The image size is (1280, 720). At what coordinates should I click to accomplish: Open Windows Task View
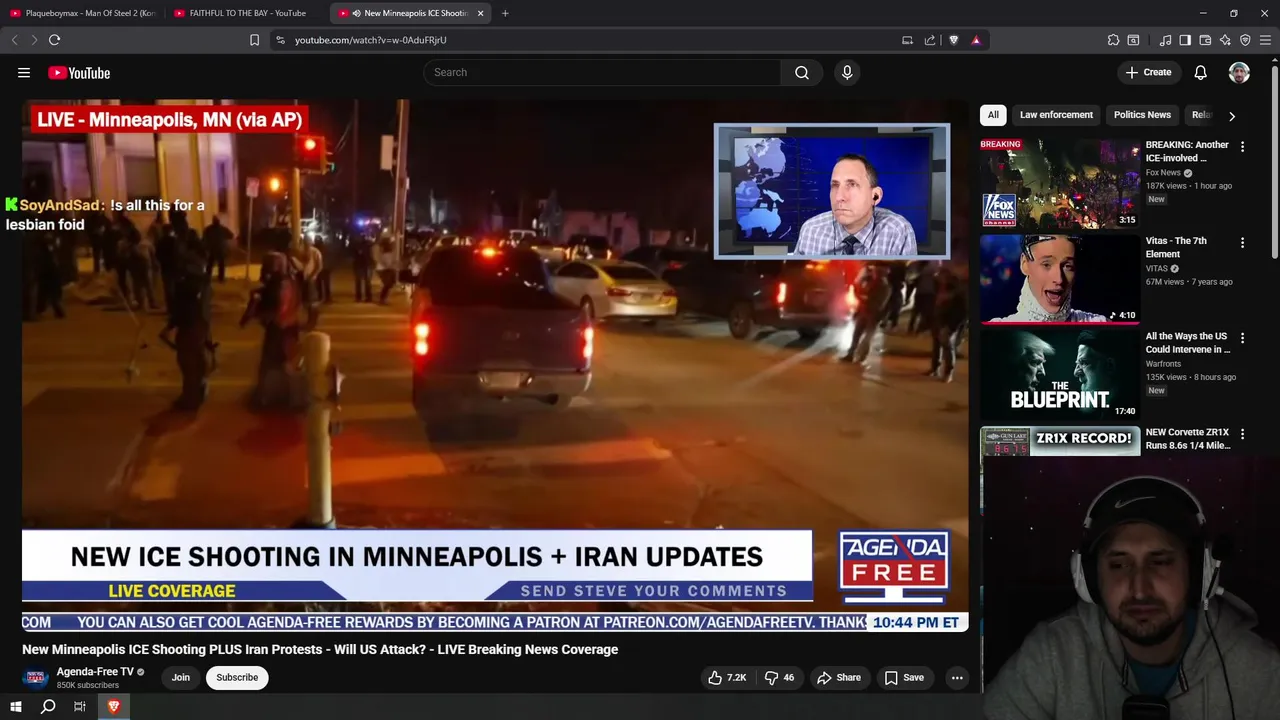point(80,706)
